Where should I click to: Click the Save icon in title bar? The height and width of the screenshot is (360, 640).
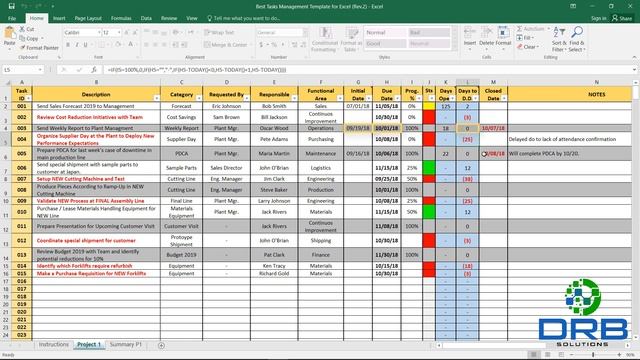coord(11,6)
